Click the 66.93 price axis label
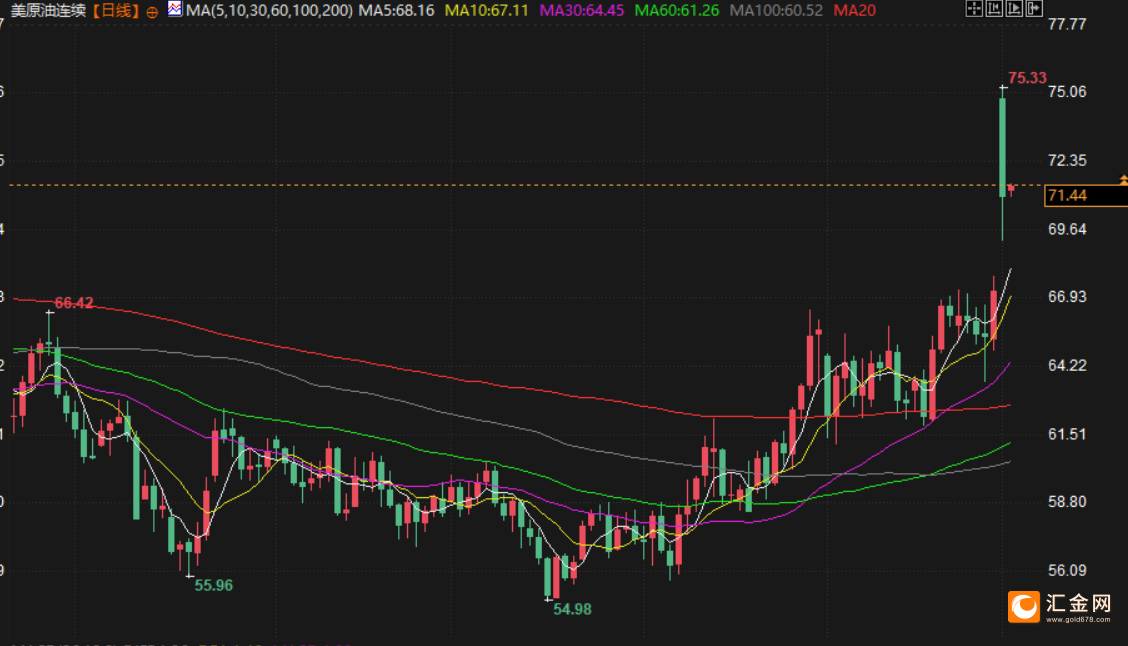The image size is (1128, 646). click(1067, 296)
